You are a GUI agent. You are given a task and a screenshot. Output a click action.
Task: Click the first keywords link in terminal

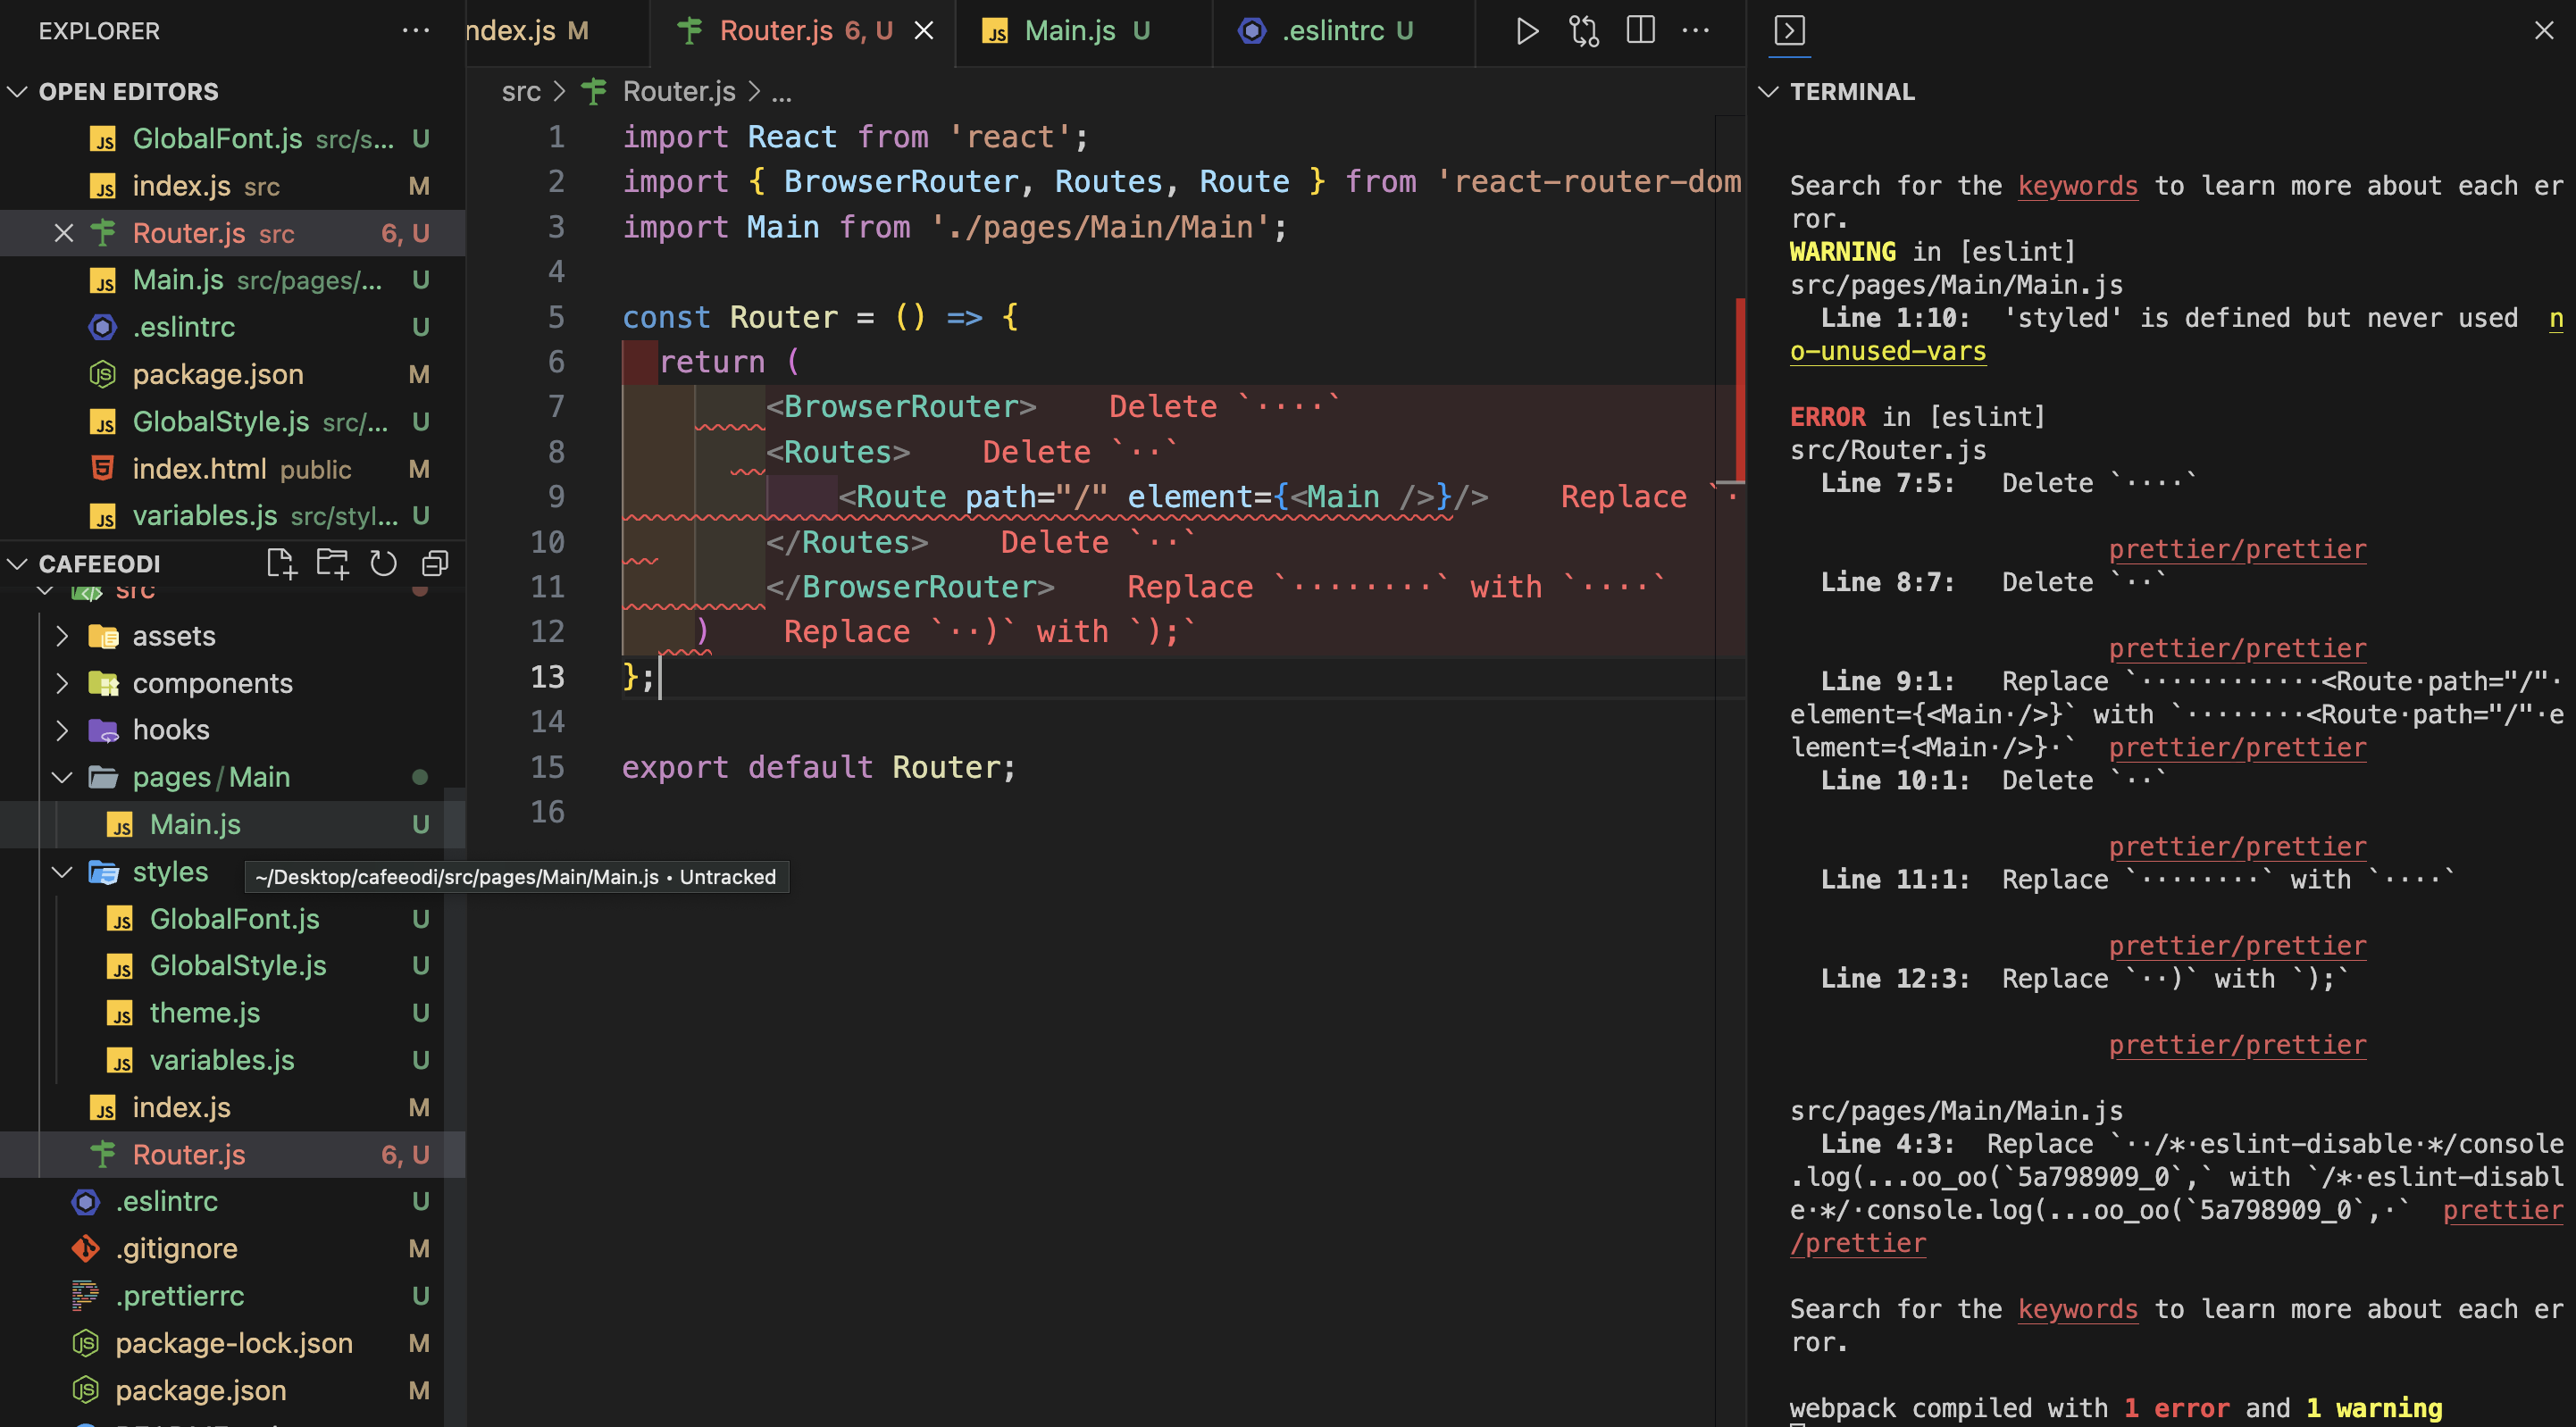tap(2077, 186)
